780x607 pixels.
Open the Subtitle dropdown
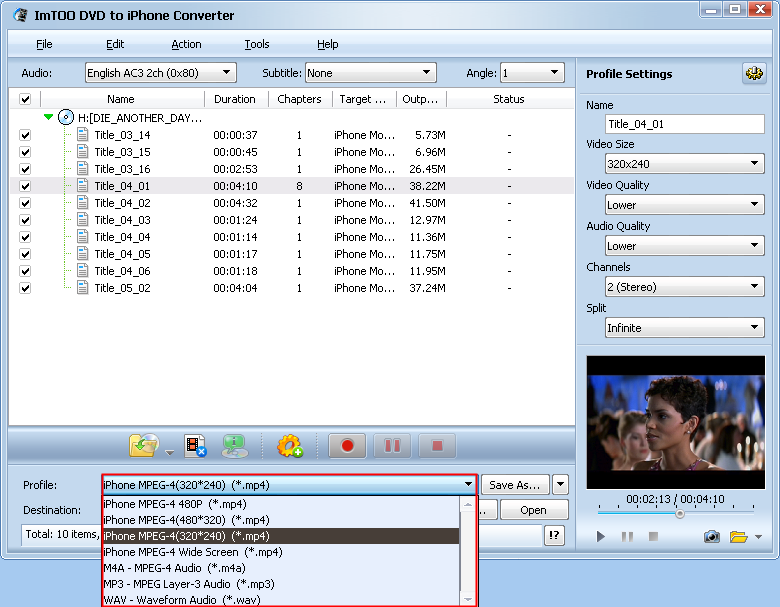371,73
